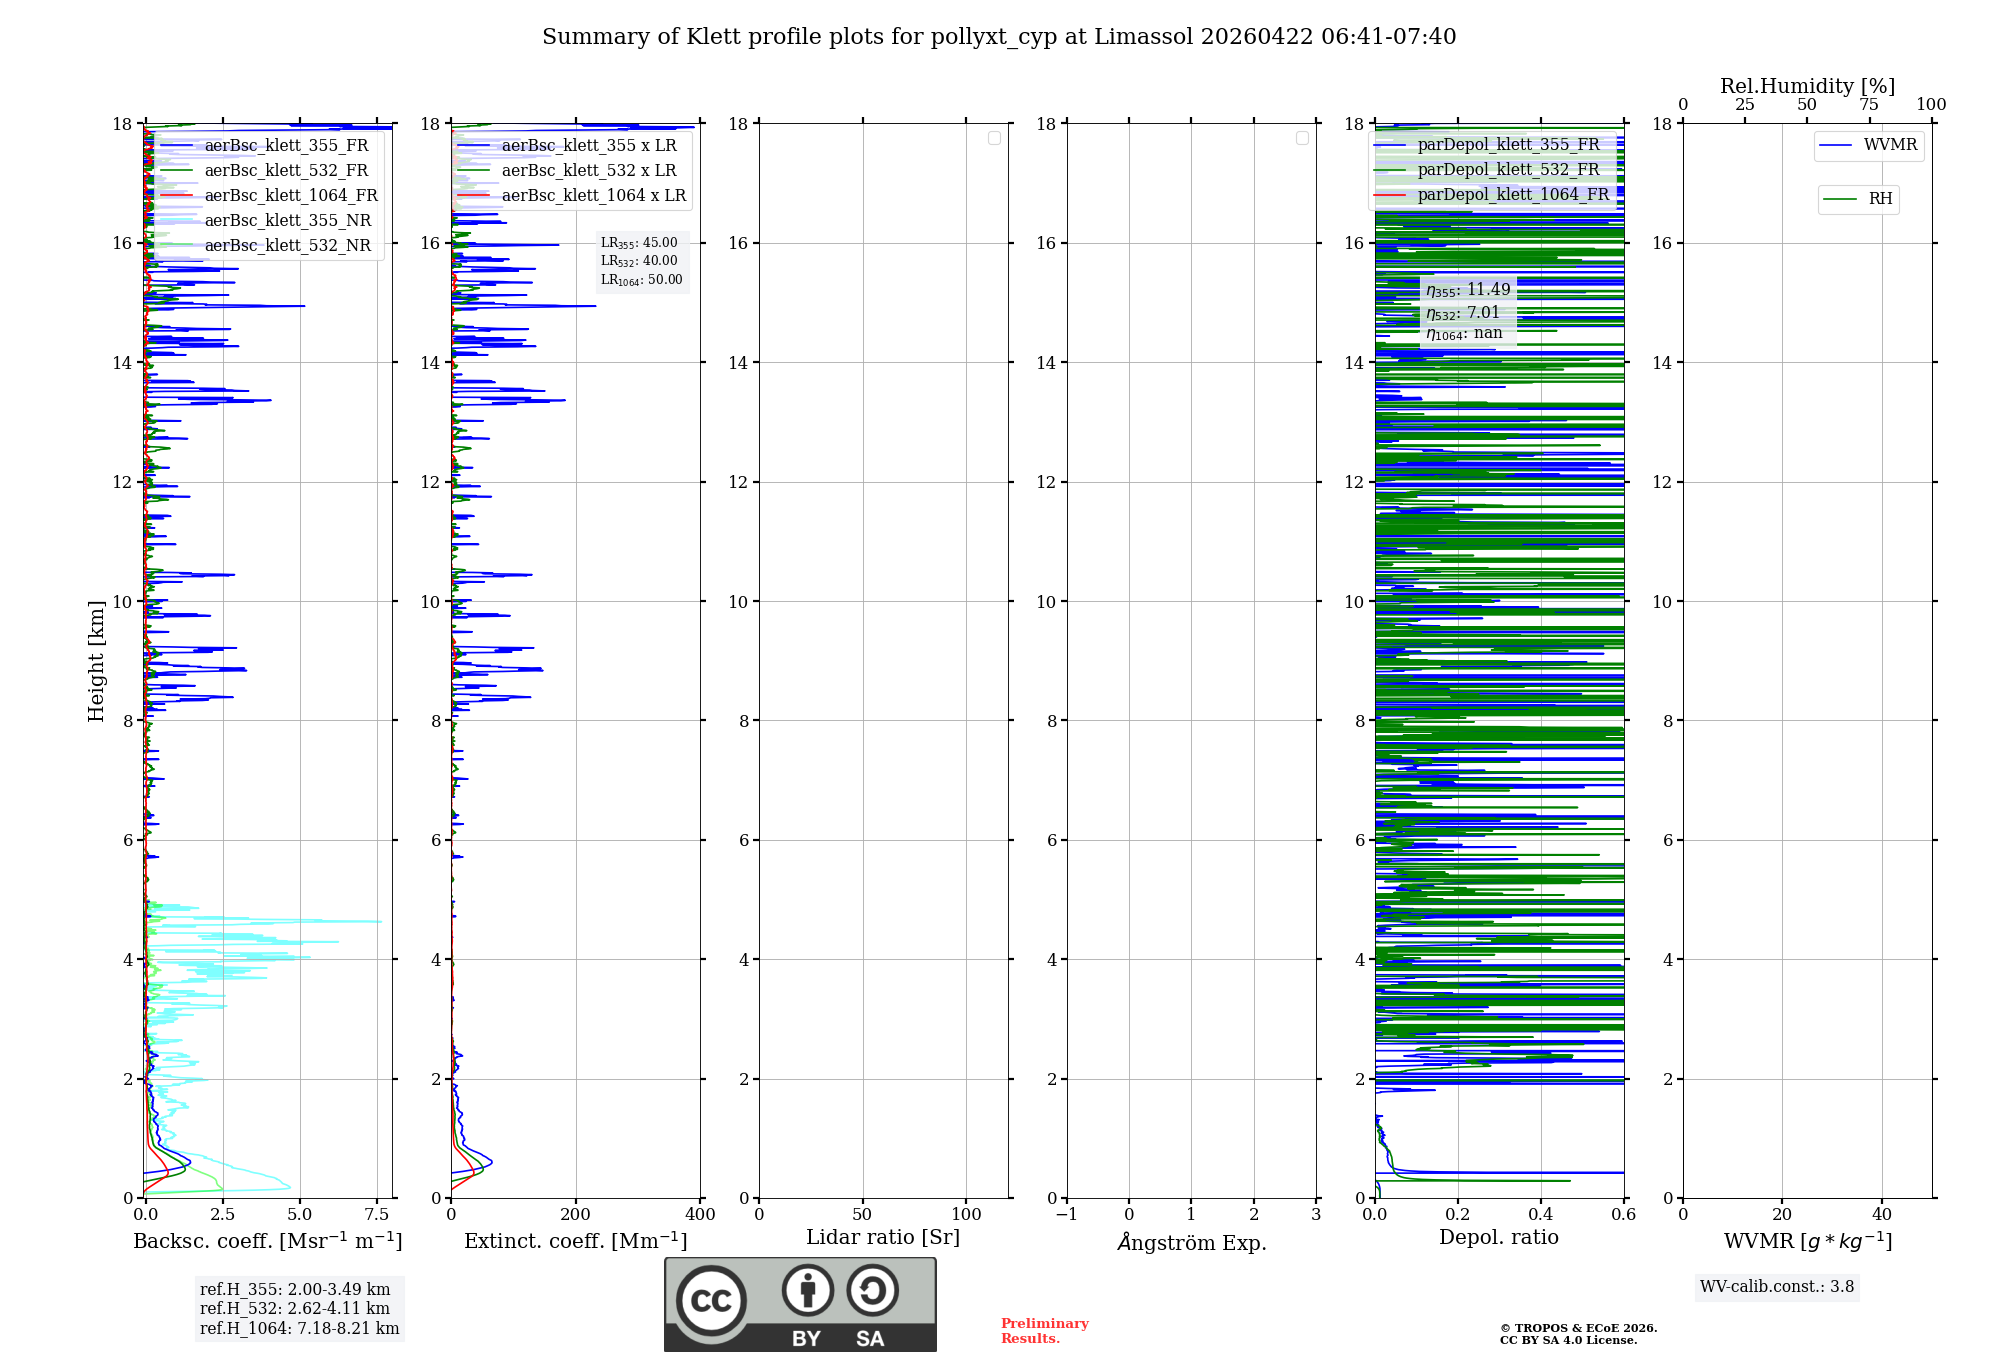Click the eta depolarization values box
Viewport: 2000px width, 1360px height.
[x=1467, y=311]
